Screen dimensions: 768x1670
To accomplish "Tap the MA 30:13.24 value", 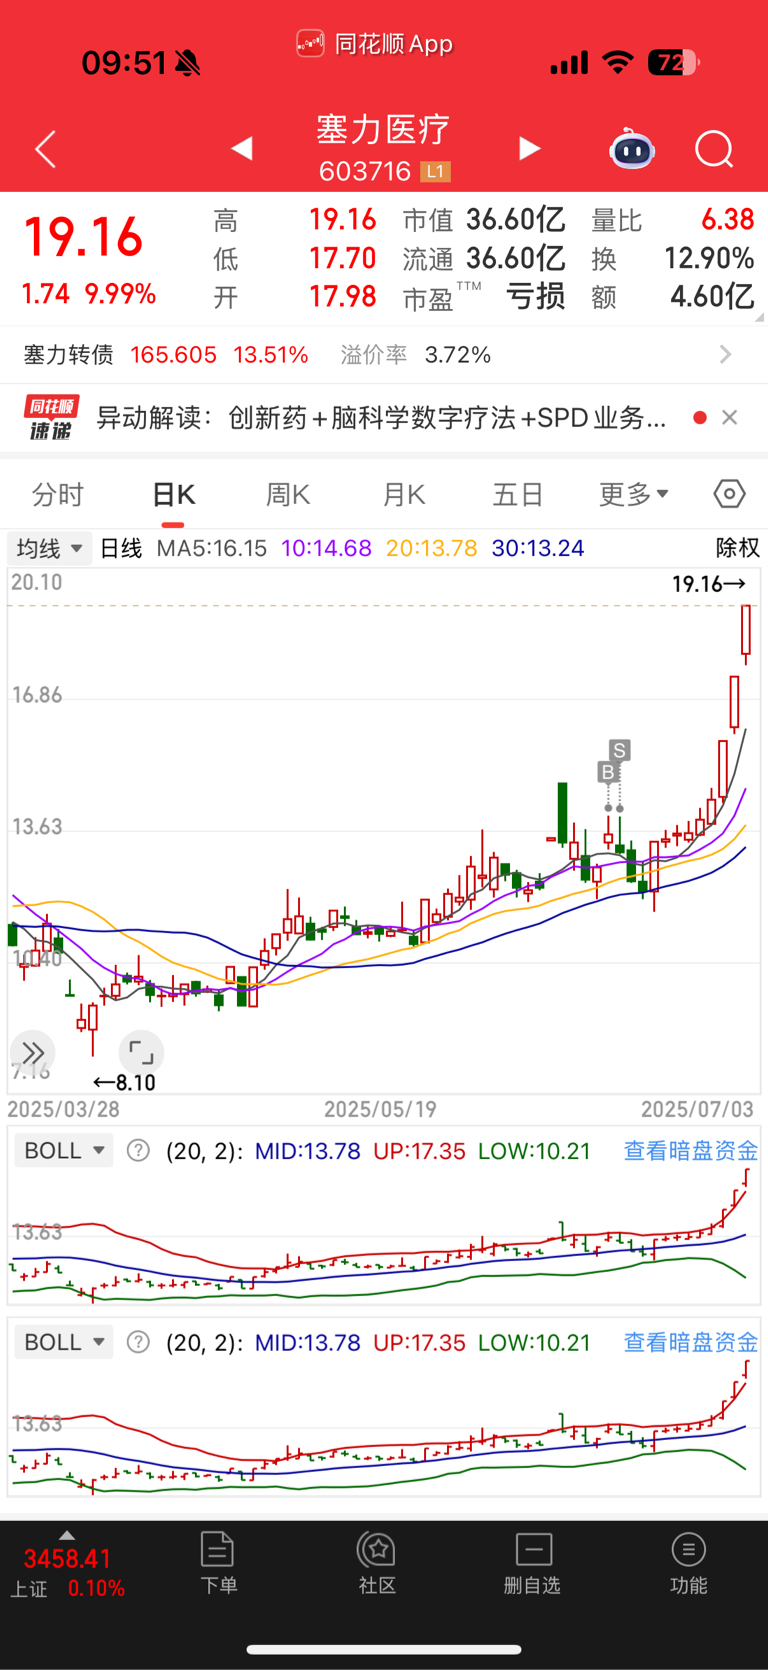I will pos(538,548).
